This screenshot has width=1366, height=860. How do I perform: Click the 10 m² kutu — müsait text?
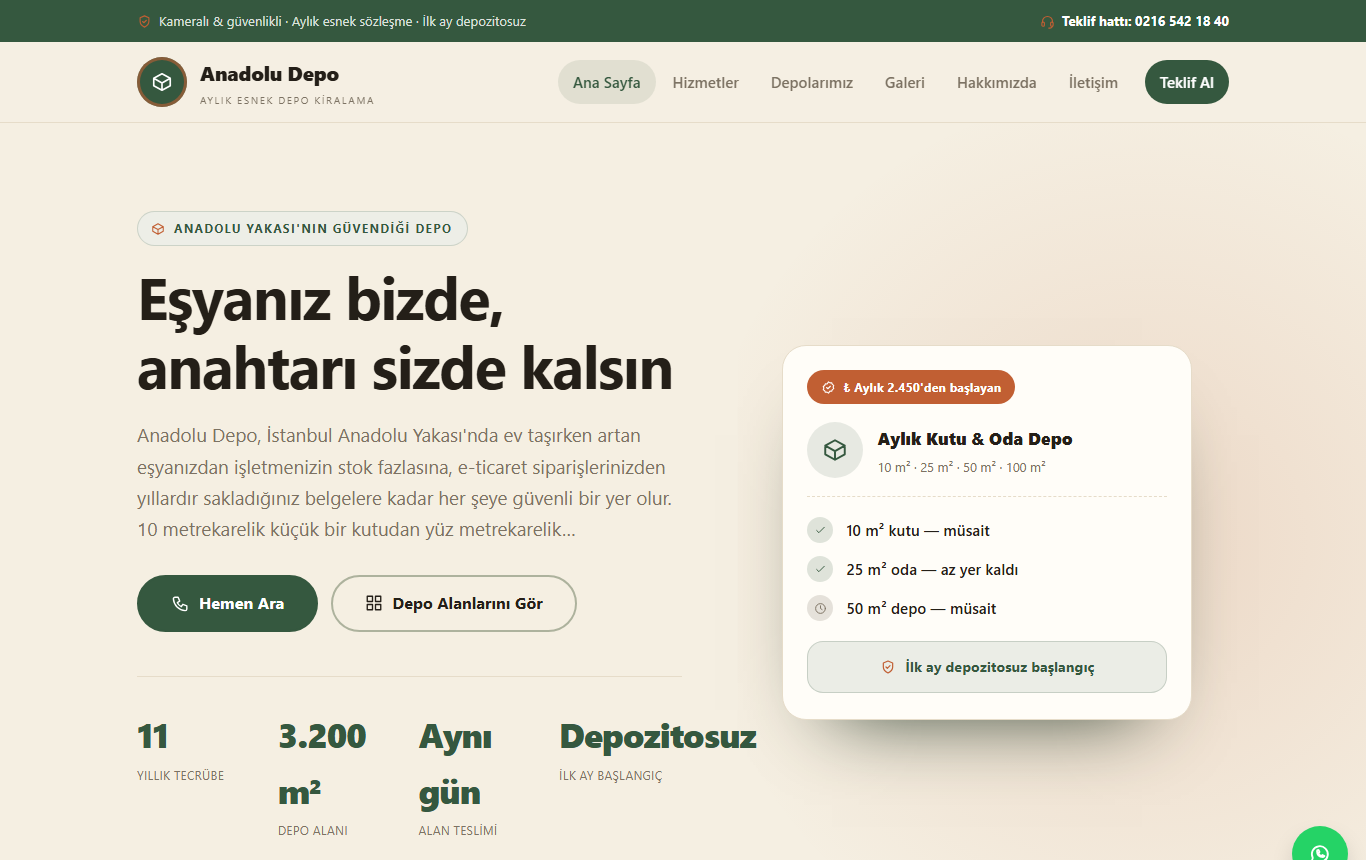918,530
